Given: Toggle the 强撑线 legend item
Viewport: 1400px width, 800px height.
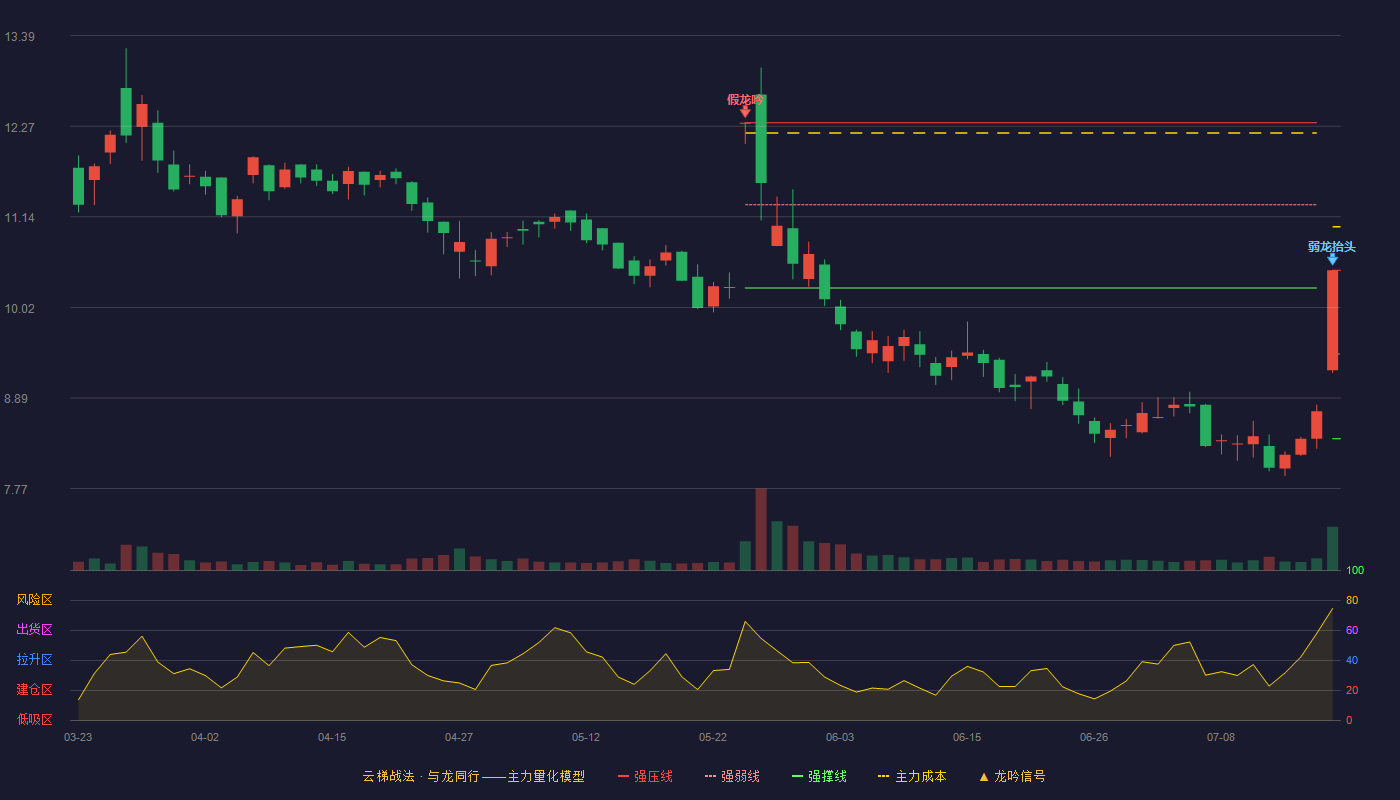Looking at the screenshot, I should [x=819, y=776].
